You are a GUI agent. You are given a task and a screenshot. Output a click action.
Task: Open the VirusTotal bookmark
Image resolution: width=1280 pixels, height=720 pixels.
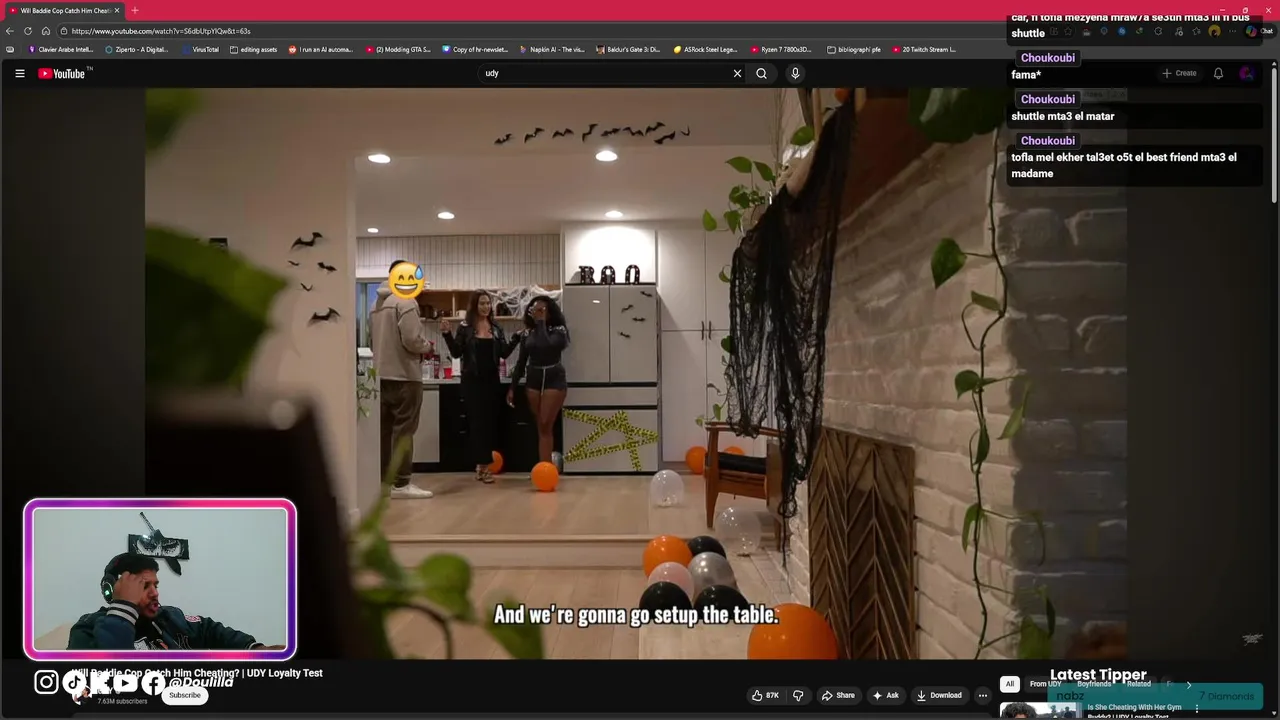(x=202, y=49)
